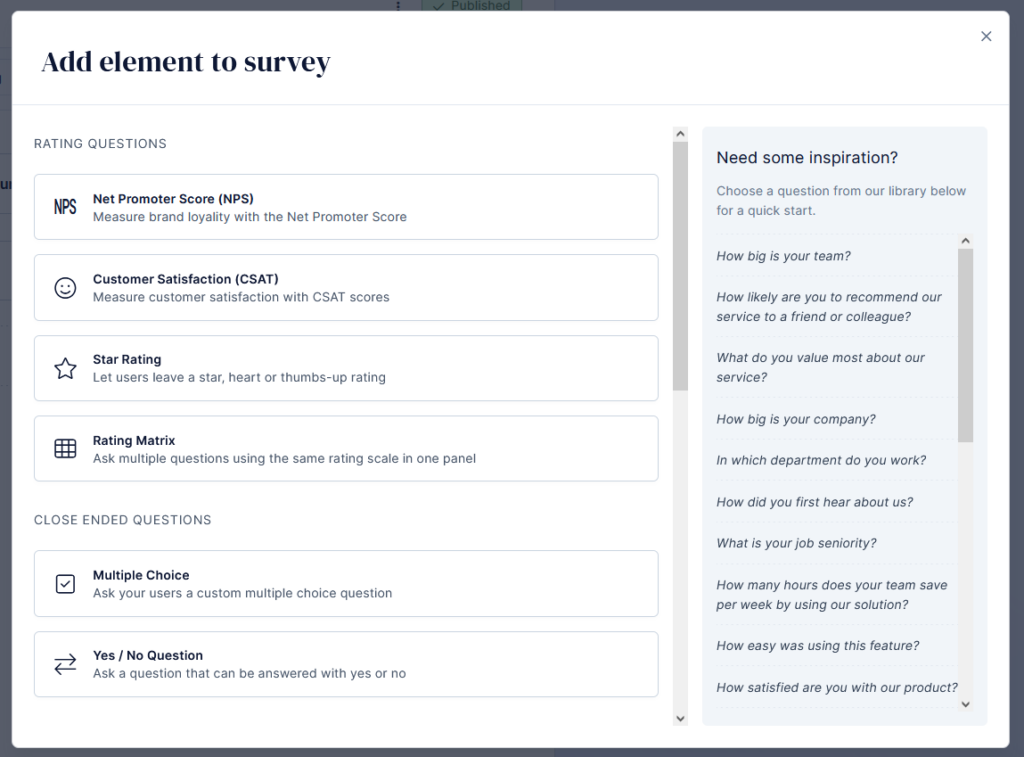Pick 'In which department do you work?'
The height and width of the screenshot is (757, 1024).
click(x=821, y=460)
